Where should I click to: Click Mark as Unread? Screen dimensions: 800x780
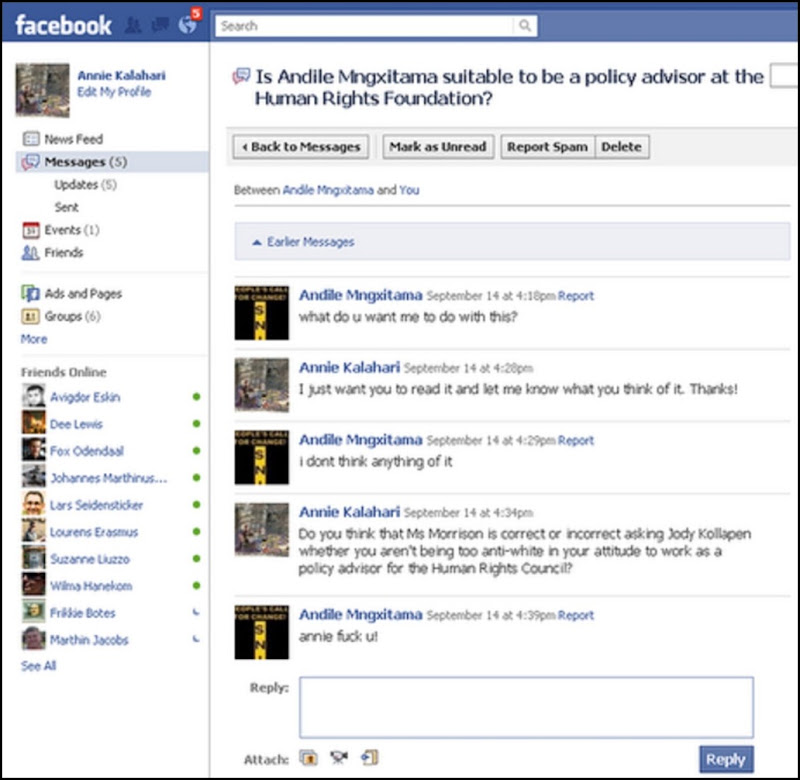tap(438, 147)
